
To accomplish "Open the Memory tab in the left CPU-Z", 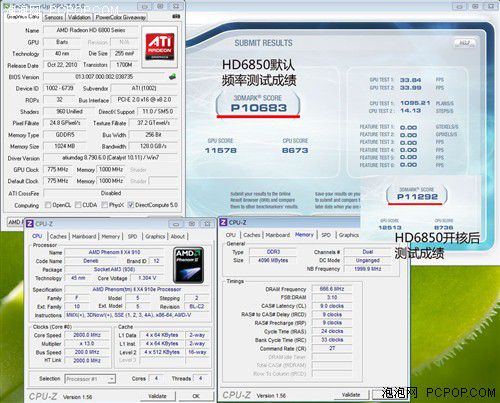I will (111, 236).
